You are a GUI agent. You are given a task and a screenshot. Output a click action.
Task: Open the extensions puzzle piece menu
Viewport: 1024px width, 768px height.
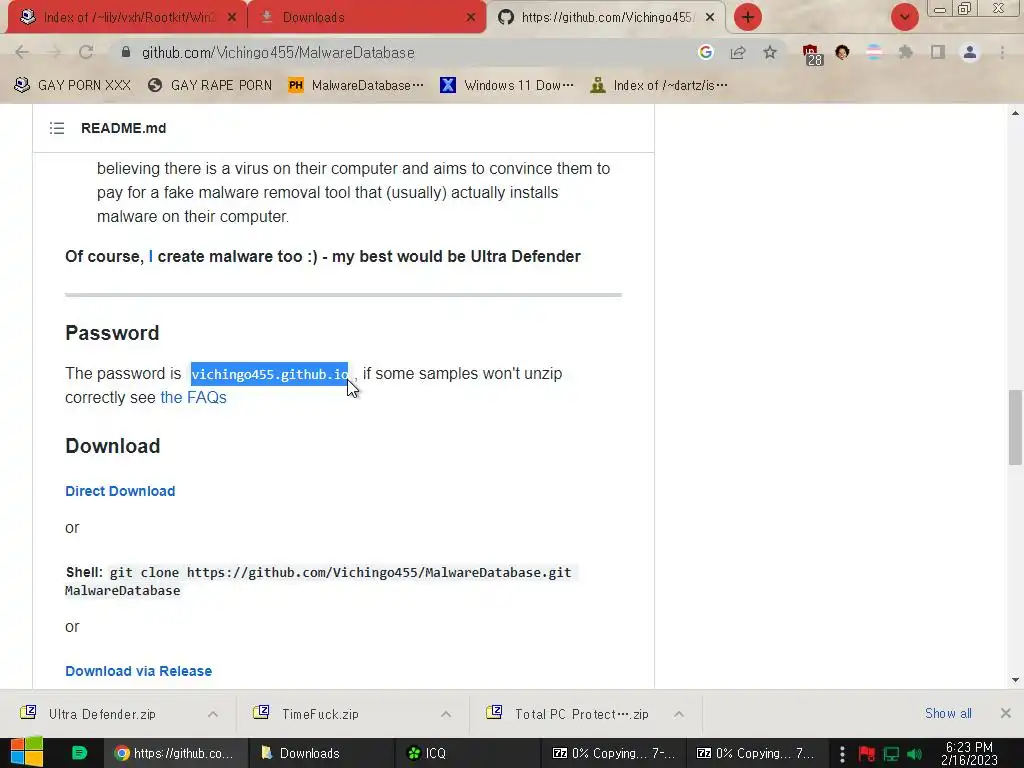(906, 52)
